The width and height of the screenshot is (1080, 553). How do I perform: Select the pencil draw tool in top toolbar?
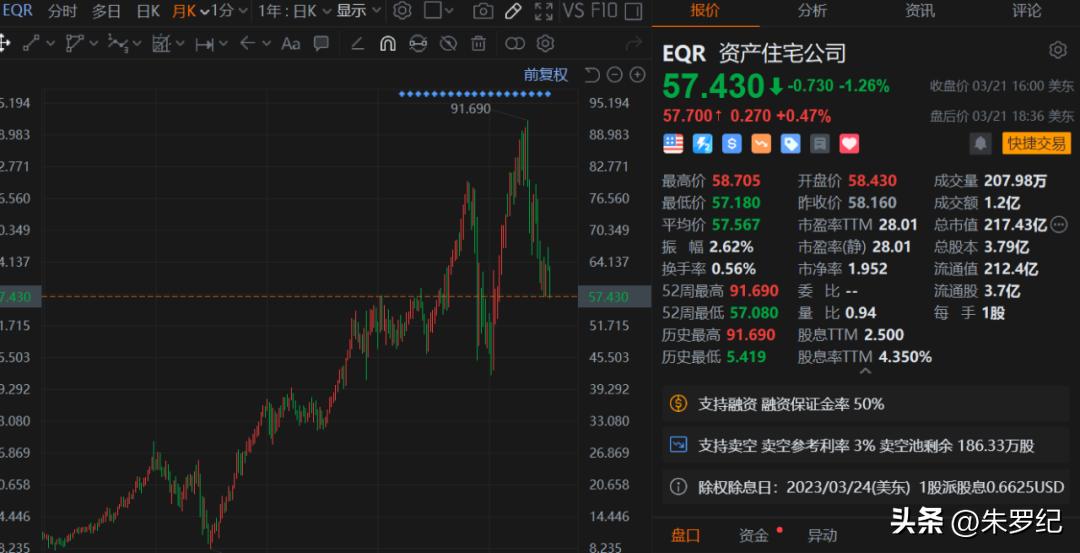(x=513, y=10)
